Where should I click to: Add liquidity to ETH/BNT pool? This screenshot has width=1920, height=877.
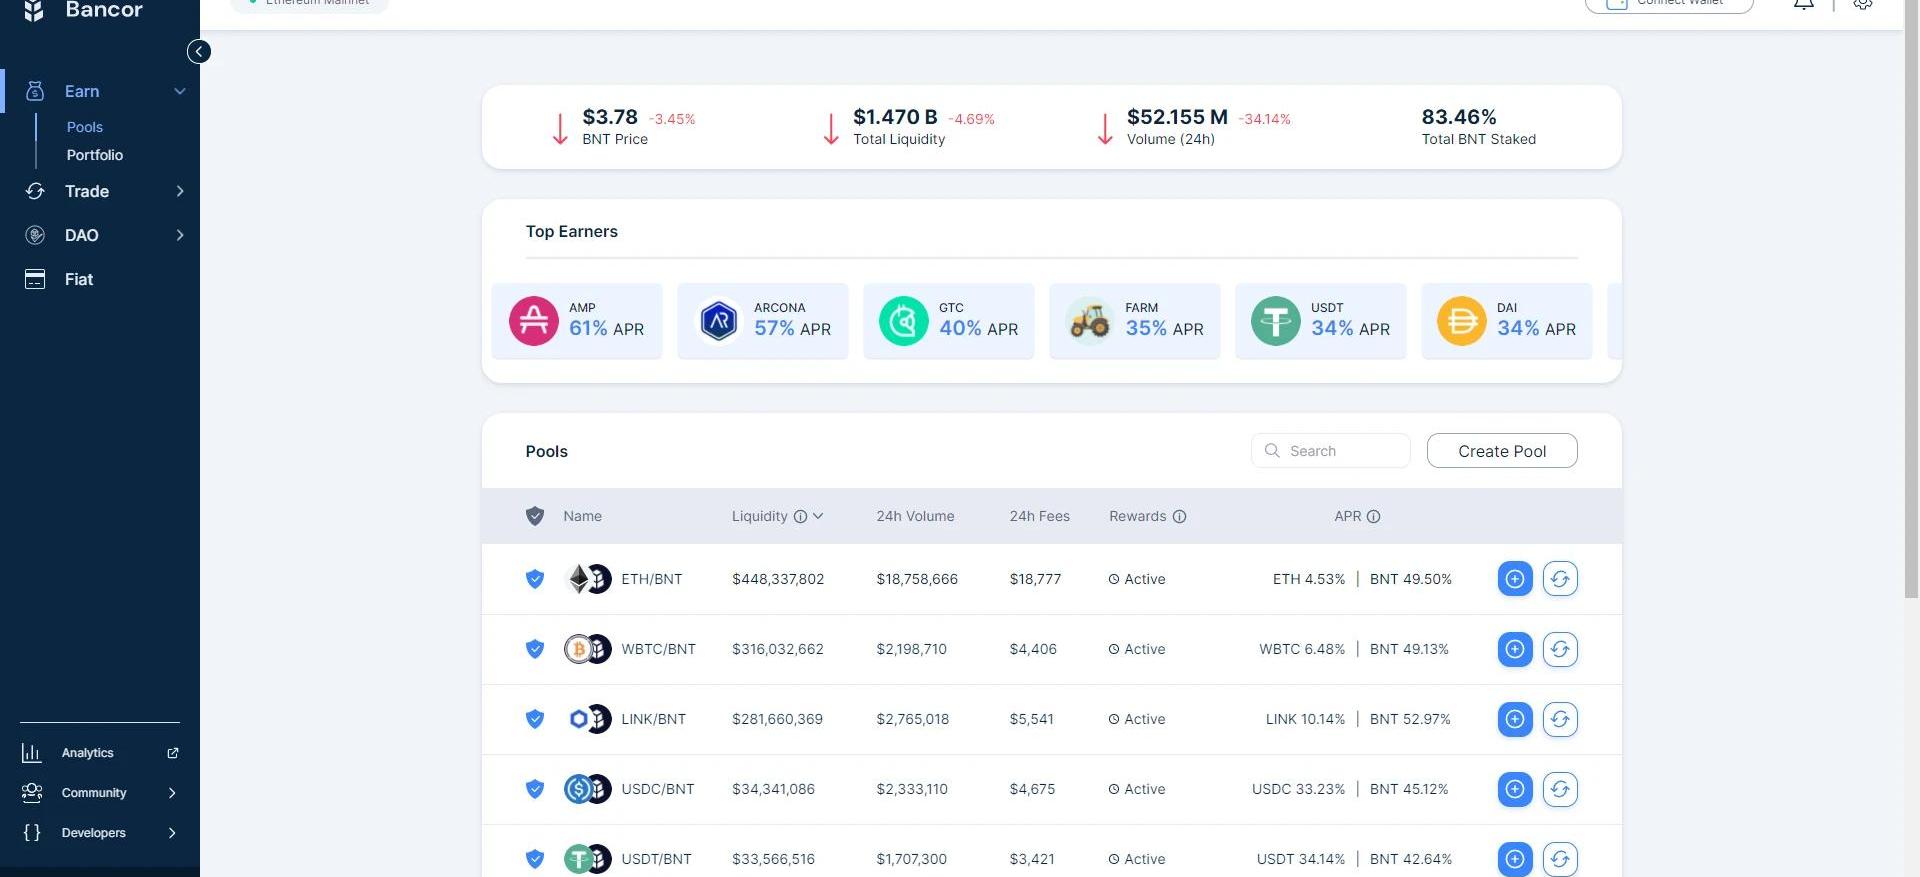coord(1515,579)
